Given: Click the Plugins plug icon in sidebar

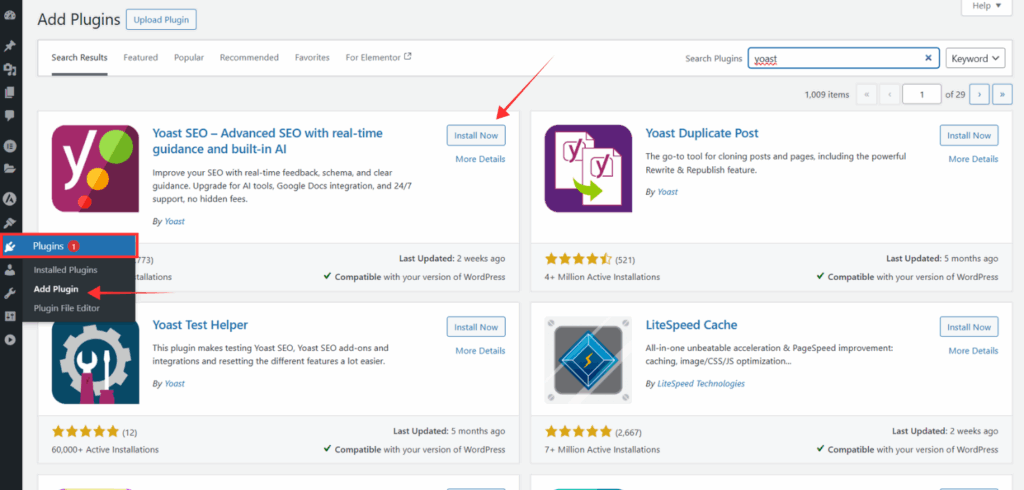Looking at the screenshot, I should pyautogui.click(x=10, y=246).
